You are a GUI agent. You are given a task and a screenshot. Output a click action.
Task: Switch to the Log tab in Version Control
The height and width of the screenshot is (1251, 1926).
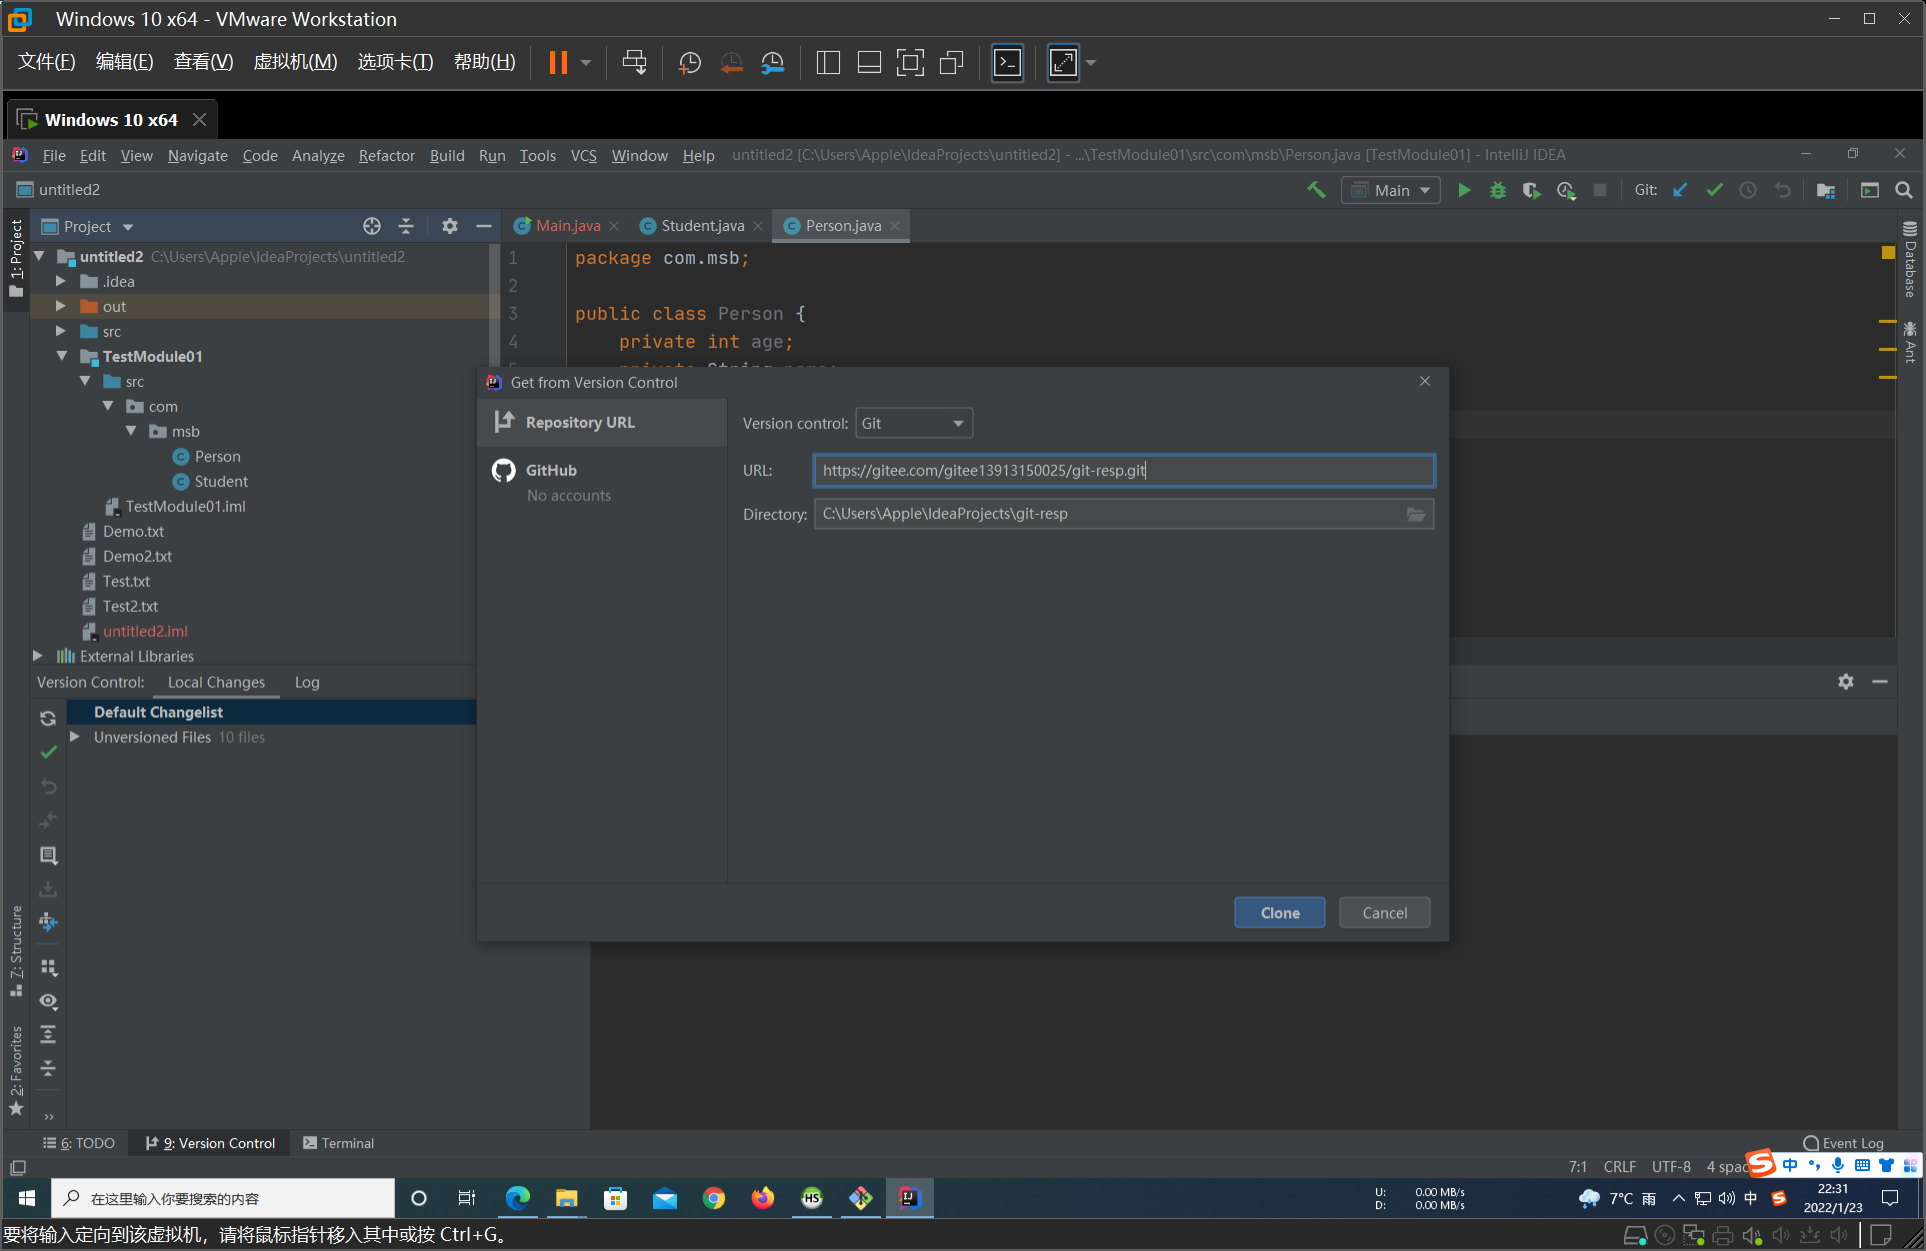click(x=305, y=682)
